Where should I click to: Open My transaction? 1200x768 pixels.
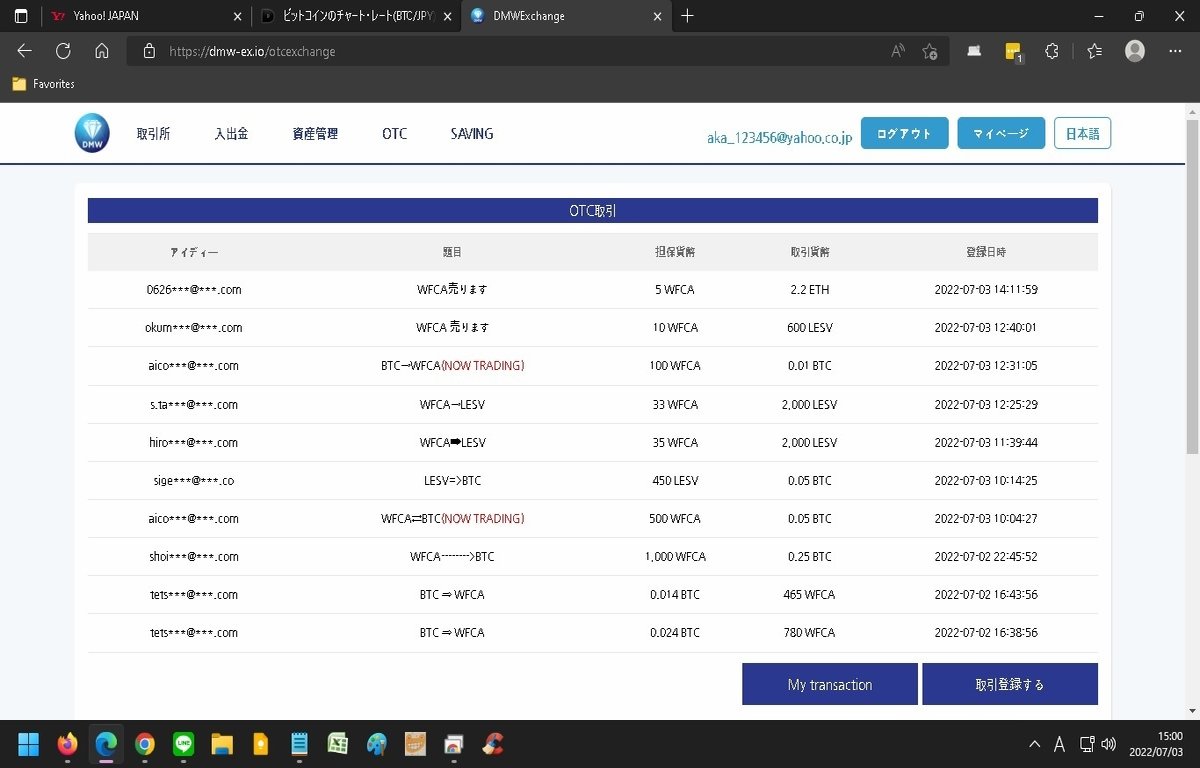pos(830,683)
